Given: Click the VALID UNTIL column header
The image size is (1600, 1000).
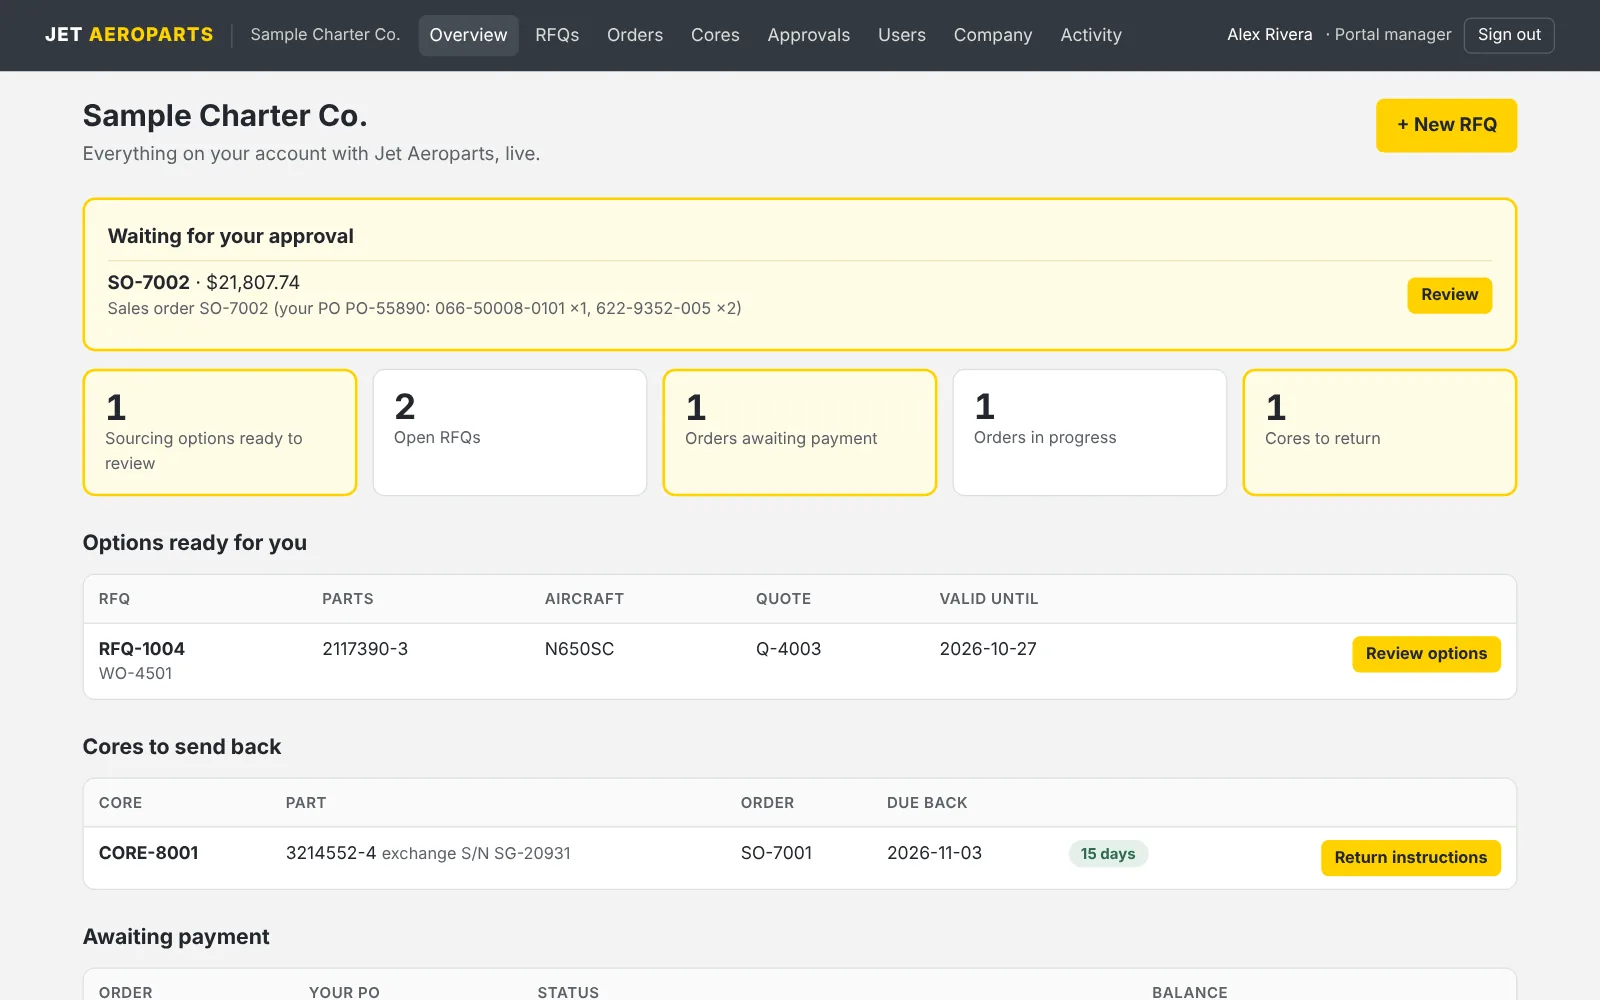Looking at the screenshot, I should 989,599.
